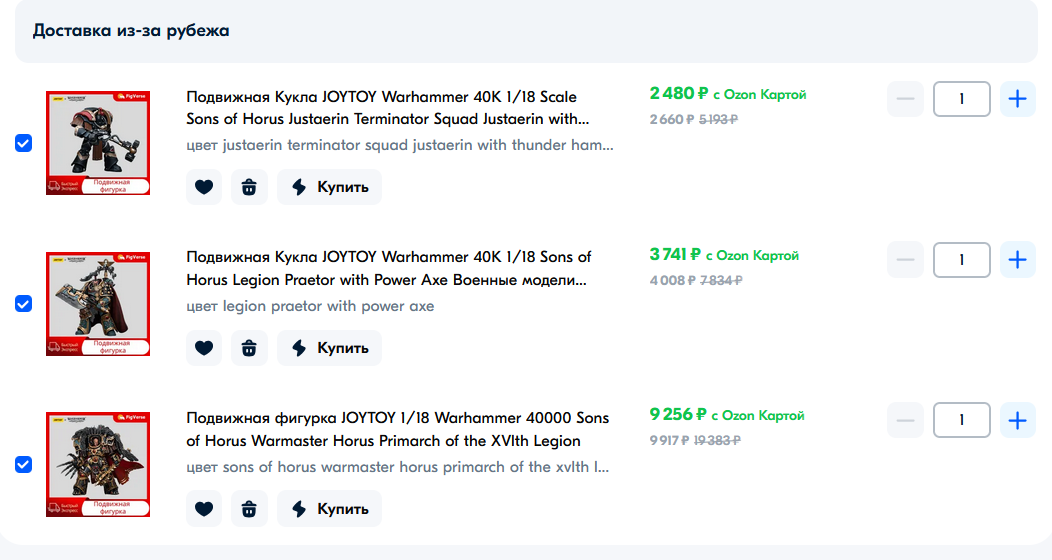
Task: Buy the Justaerin Terminator Squad now
Action: [330, 187]
